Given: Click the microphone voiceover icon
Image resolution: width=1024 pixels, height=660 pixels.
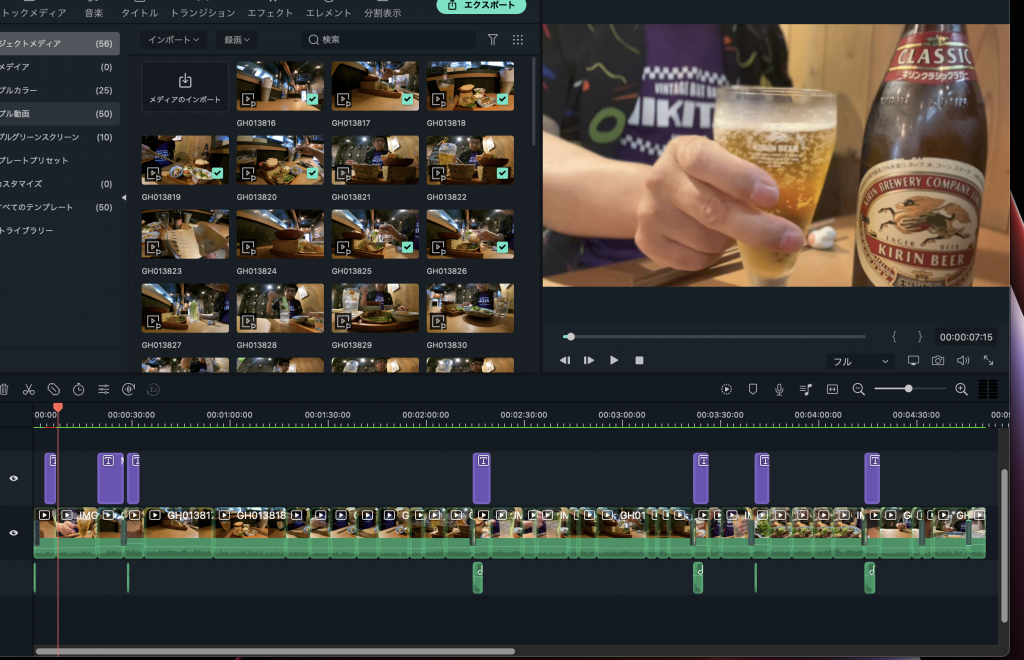Looking at the screenshot, I should (779, 390).
